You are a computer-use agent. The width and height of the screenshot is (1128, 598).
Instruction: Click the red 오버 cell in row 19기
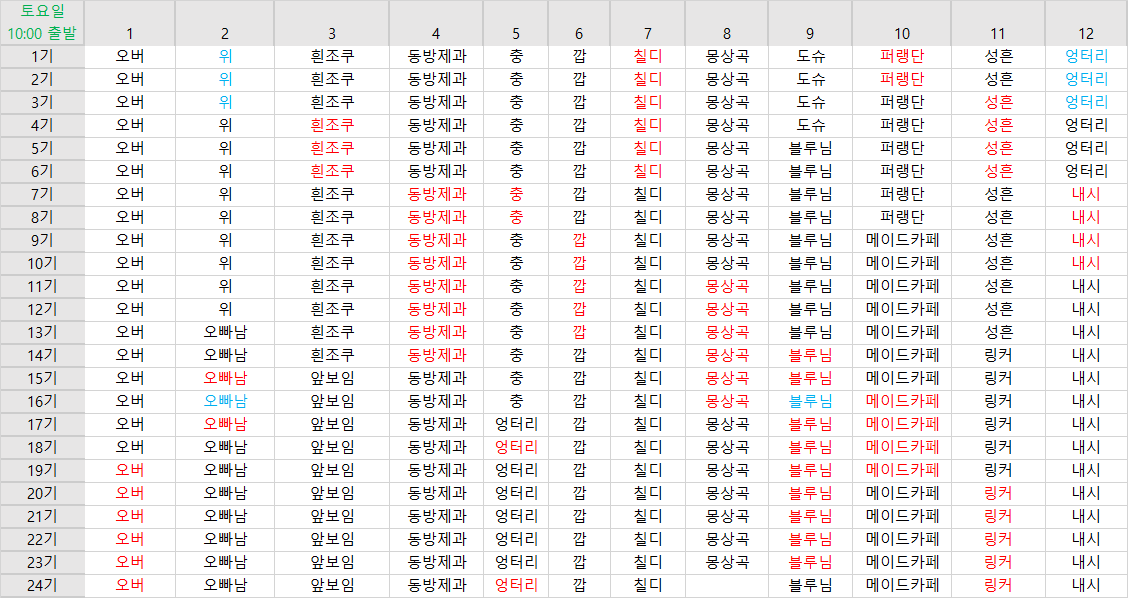coord(130,470)
